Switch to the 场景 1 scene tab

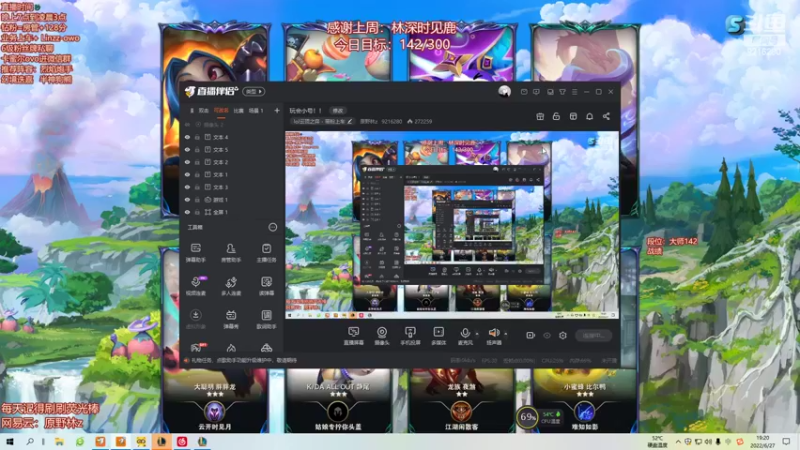256,111
